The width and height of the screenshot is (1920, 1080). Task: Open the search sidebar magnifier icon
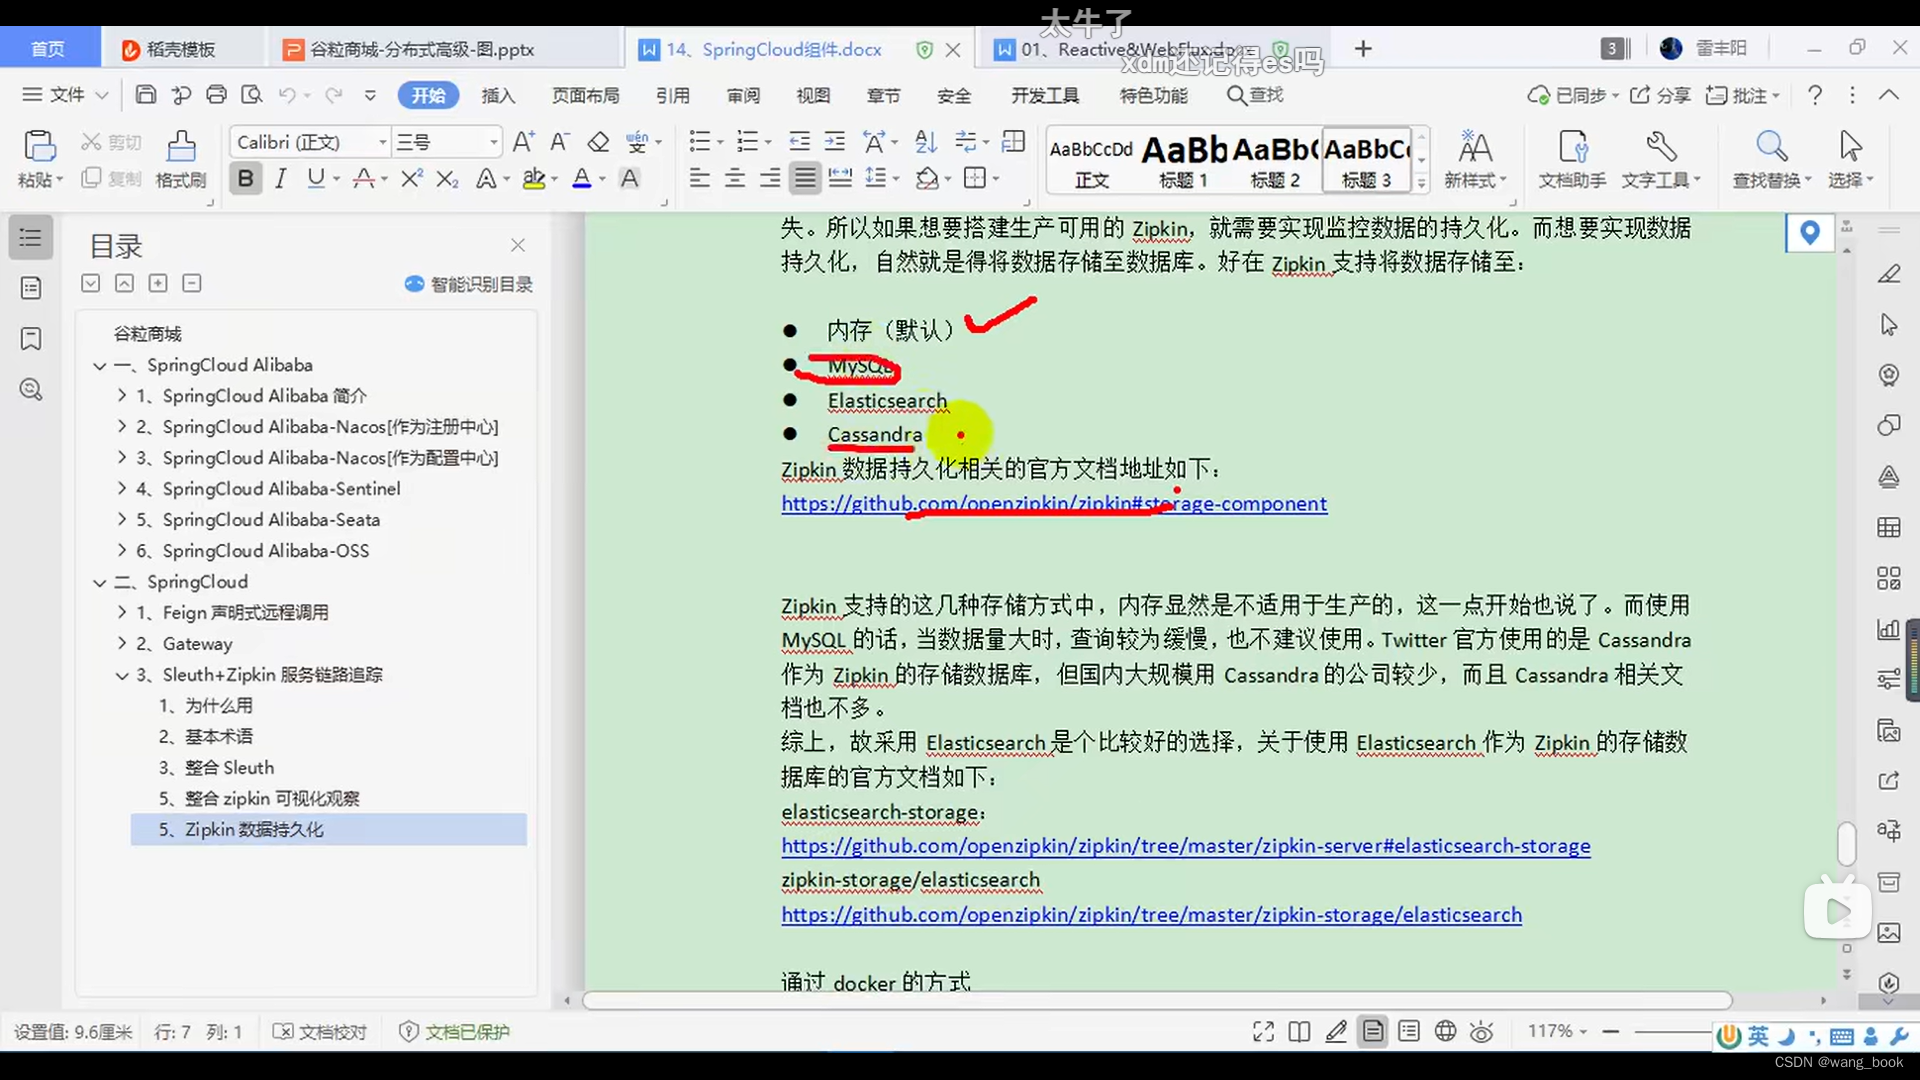[31, 389]
